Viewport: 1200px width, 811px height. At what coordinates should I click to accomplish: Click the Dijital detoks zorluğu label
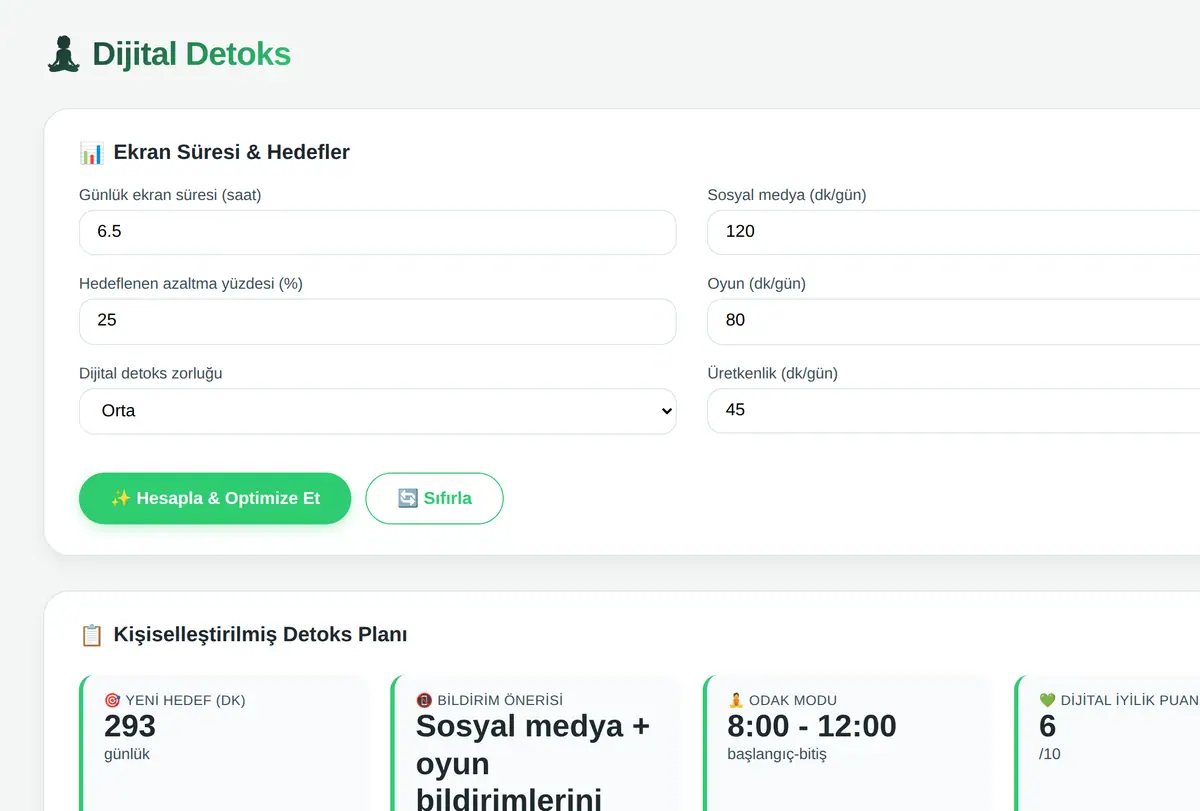pos(151,374)
